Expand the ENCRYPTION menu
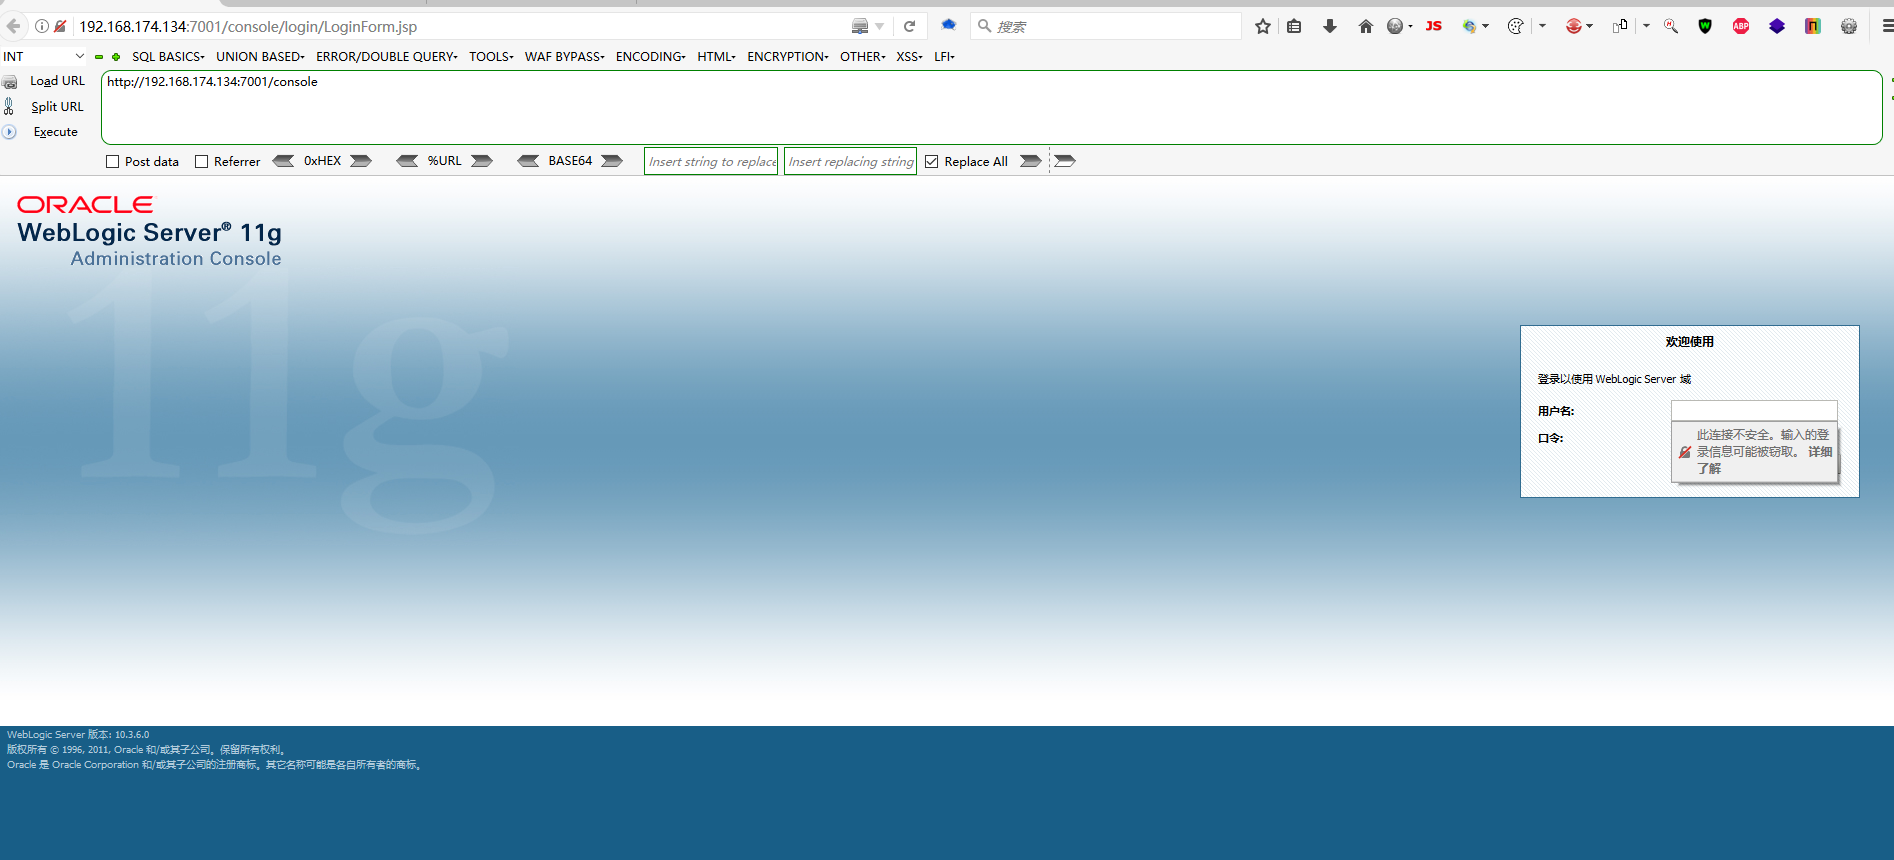 (x=788, y=57)
